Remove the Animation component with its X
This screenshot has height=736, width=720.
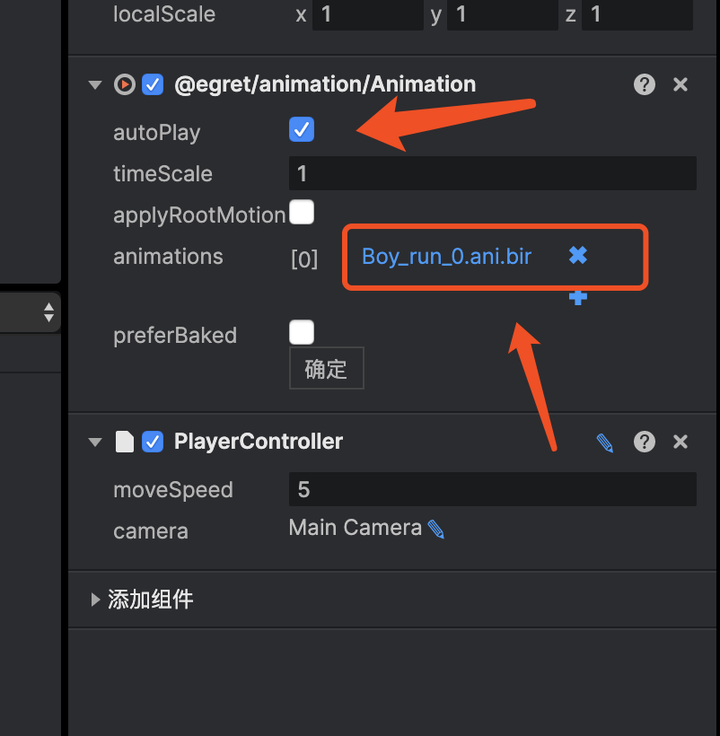click(x=680, y=85)
